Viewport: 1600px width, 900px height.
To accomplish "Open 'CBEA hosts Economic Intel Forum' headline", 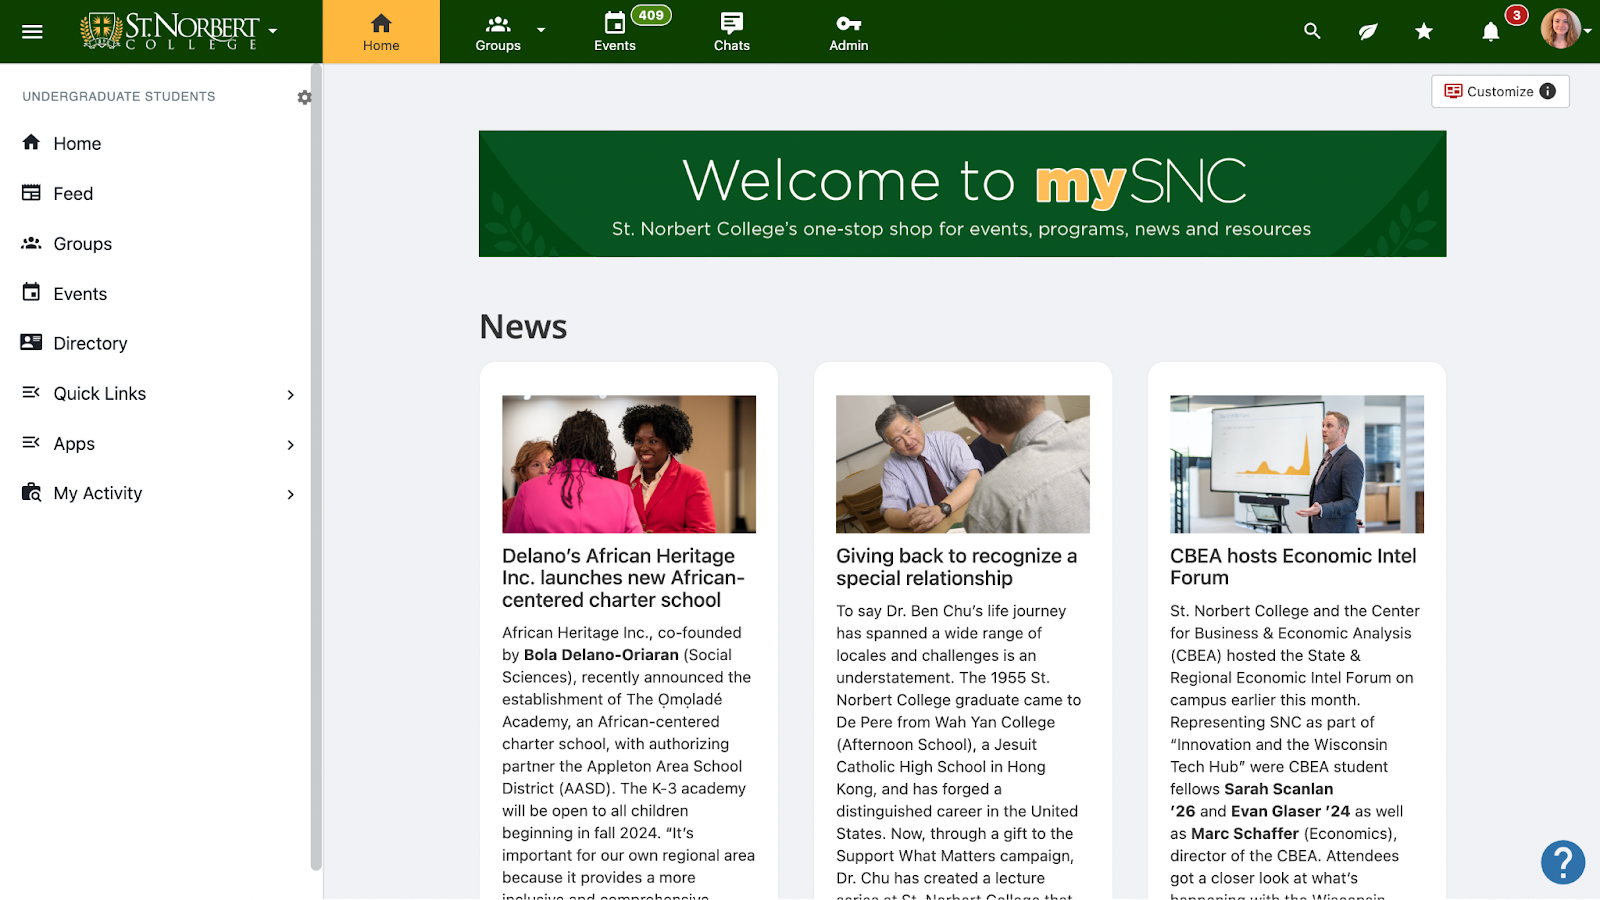I will click(1293, 567).
